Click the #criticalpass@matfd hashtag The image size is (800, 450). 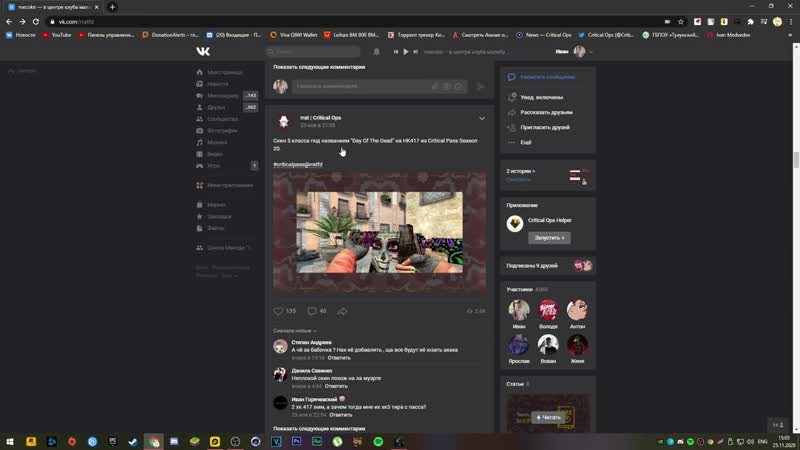tap(297, 164)
